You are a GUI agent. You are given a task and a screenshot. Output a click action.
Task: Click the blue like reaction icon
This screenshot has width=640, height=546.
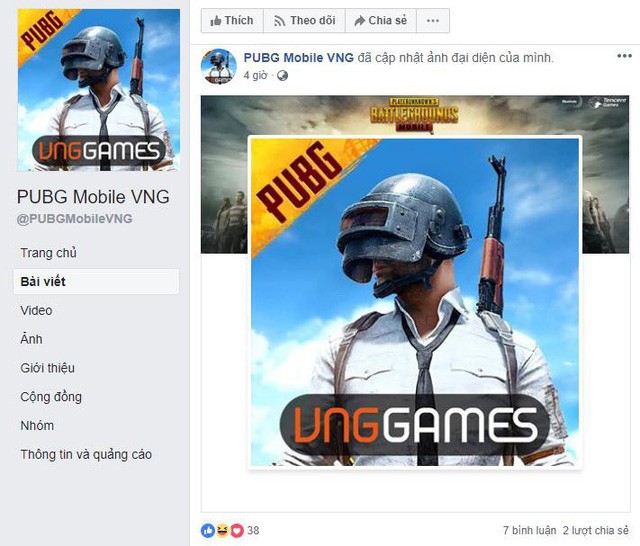[208, 530]
